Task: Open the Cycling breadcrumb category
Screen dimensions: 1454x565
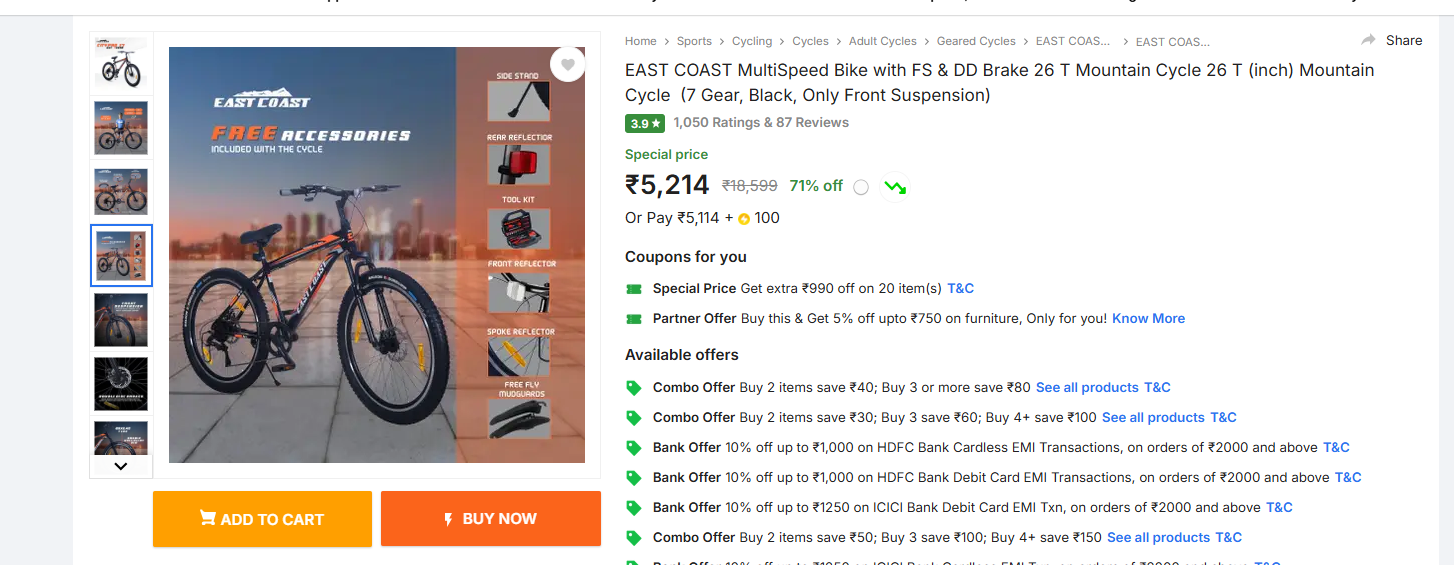Action: [752, 41]
